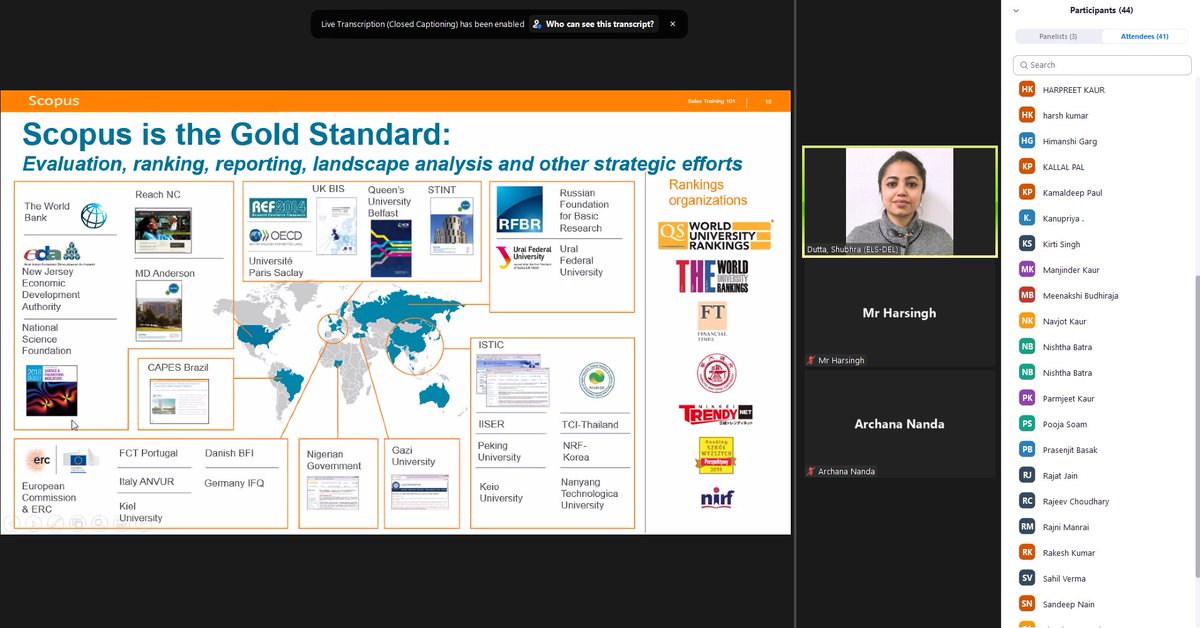Viewport: 1200px width, 628px height.
Task: Click the RFBR logo on the slide
Action: (x=520, y=211)
